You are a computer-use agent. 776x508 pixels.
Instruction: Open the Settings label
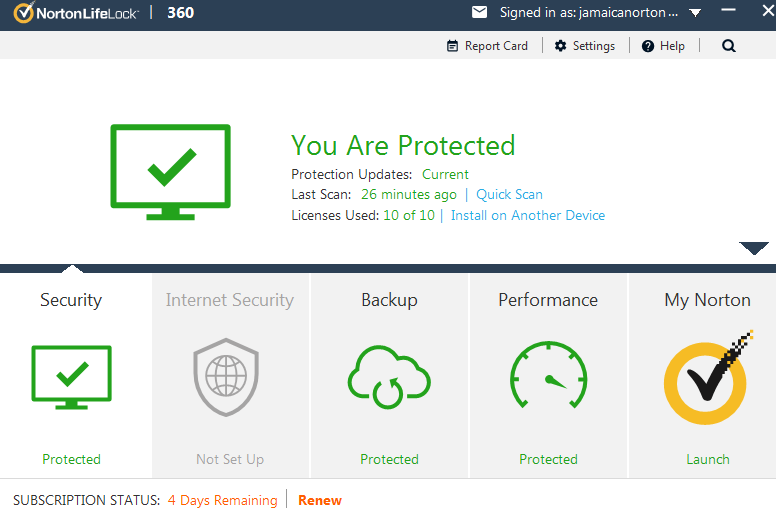[x=593, y=46]
